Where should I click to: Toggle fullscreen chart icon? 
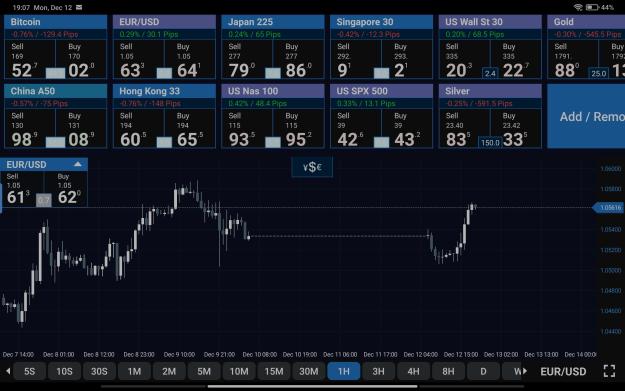[609, 371]
